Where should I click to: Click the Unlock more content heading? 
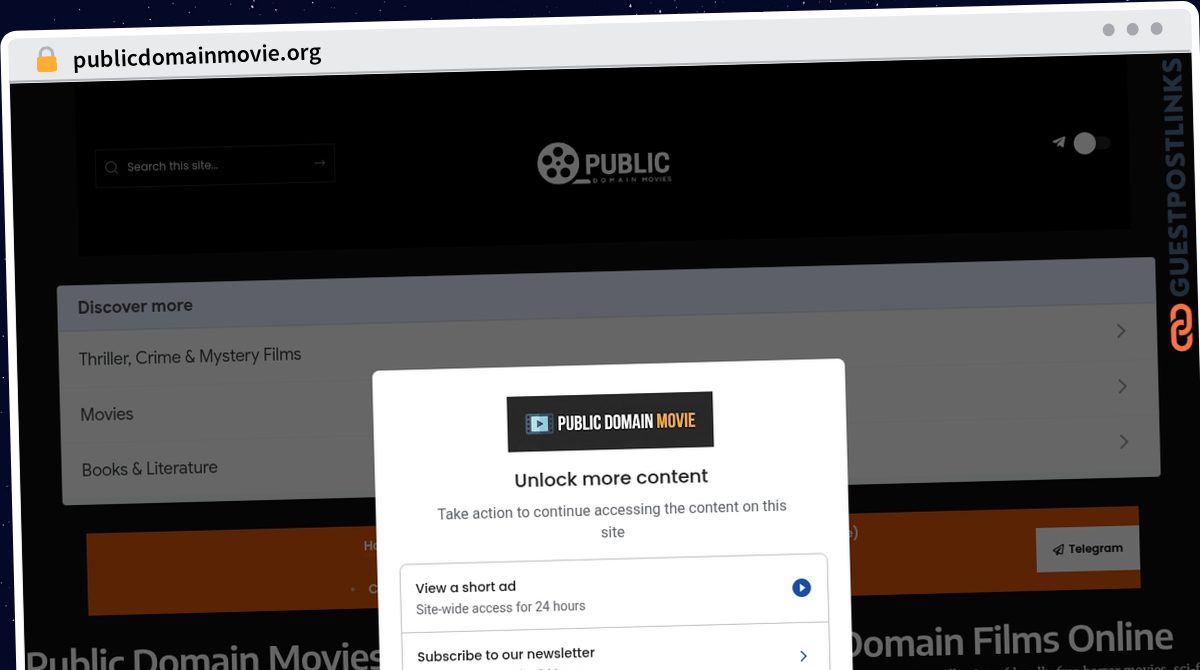(611, 479)
